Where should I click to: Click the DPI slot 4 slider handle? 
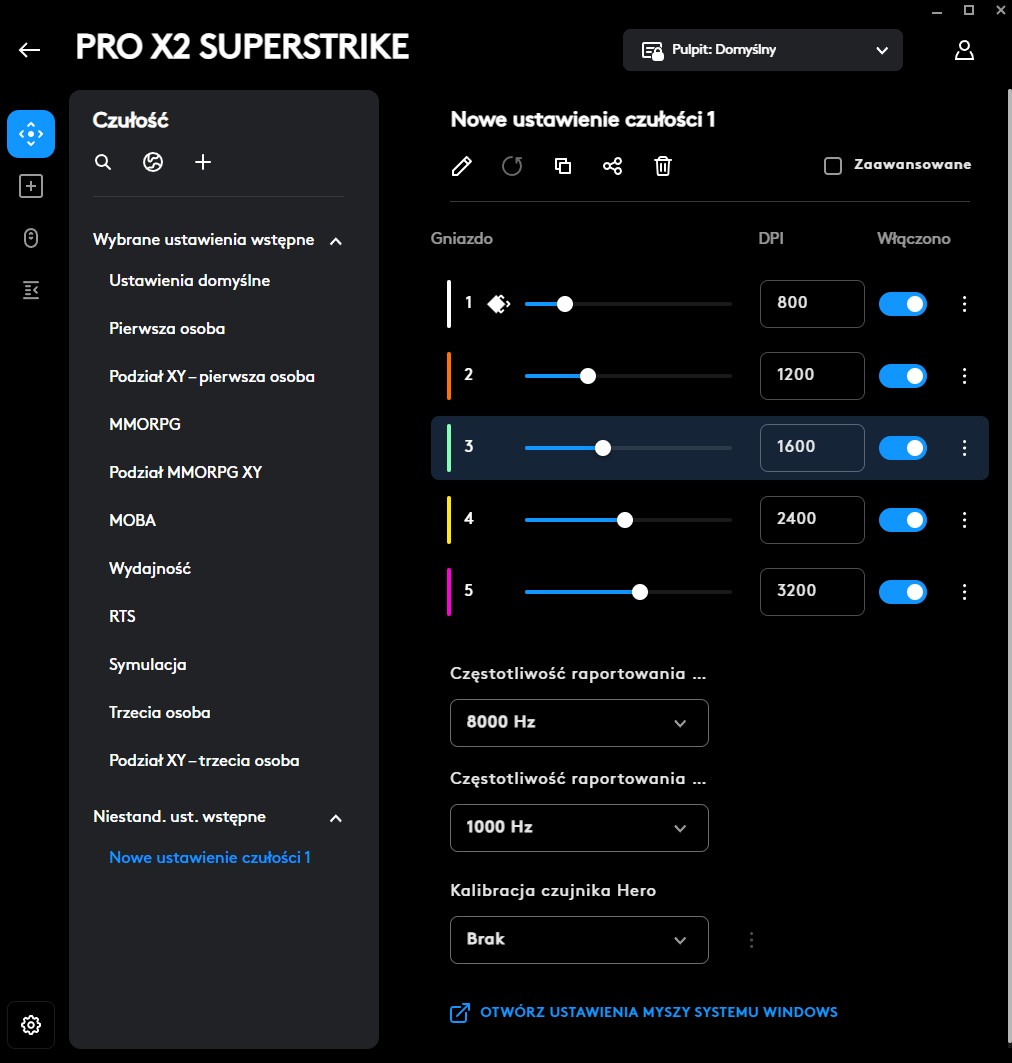click(x=625, y=520)
